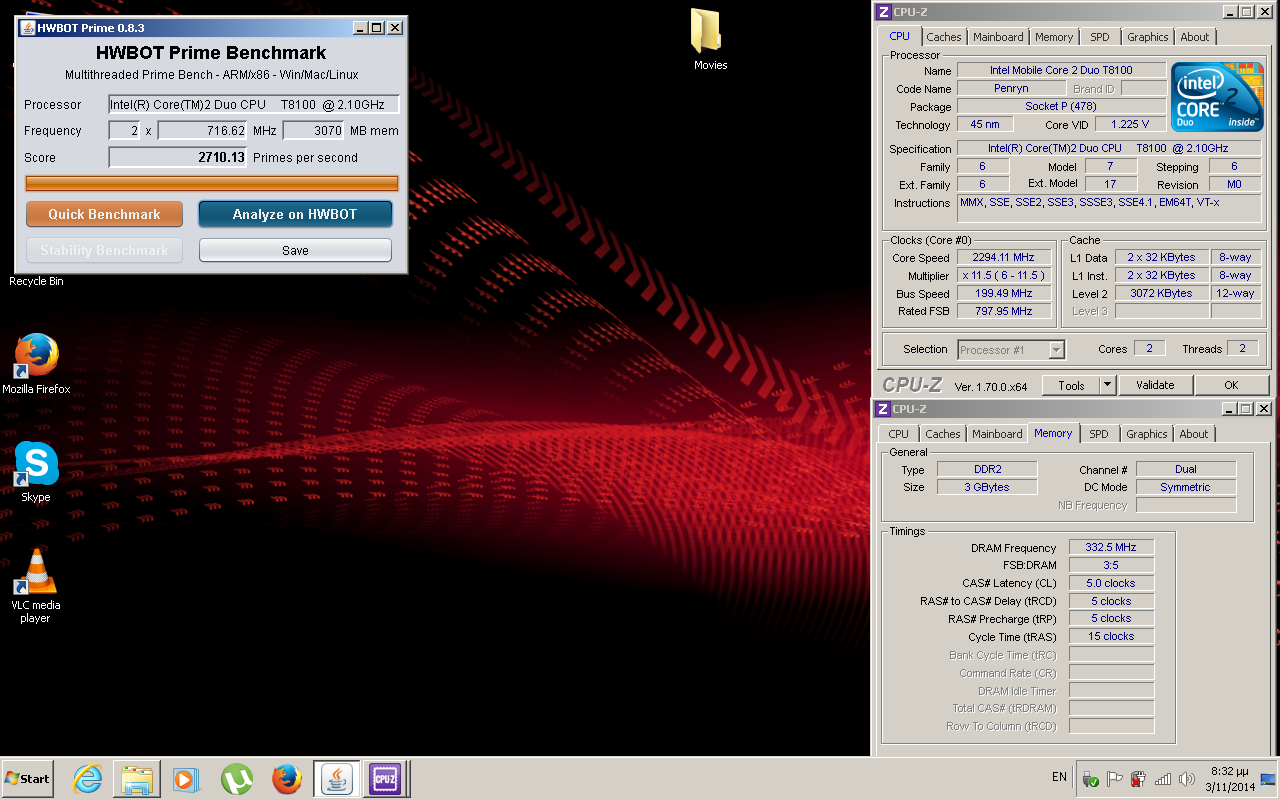
Task: Open Windows Media Player taskbar icon
Action: click(186, 778)
